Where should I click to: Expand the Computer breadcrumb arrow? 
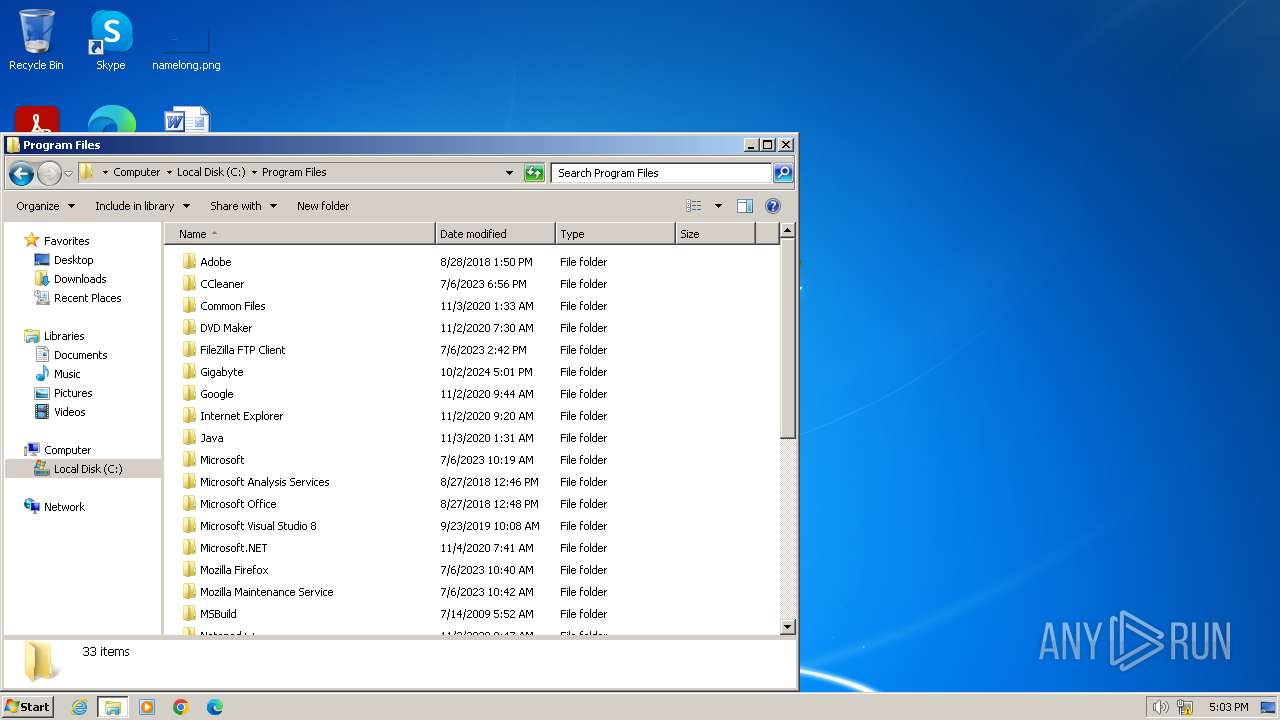[x=169, y=173]
